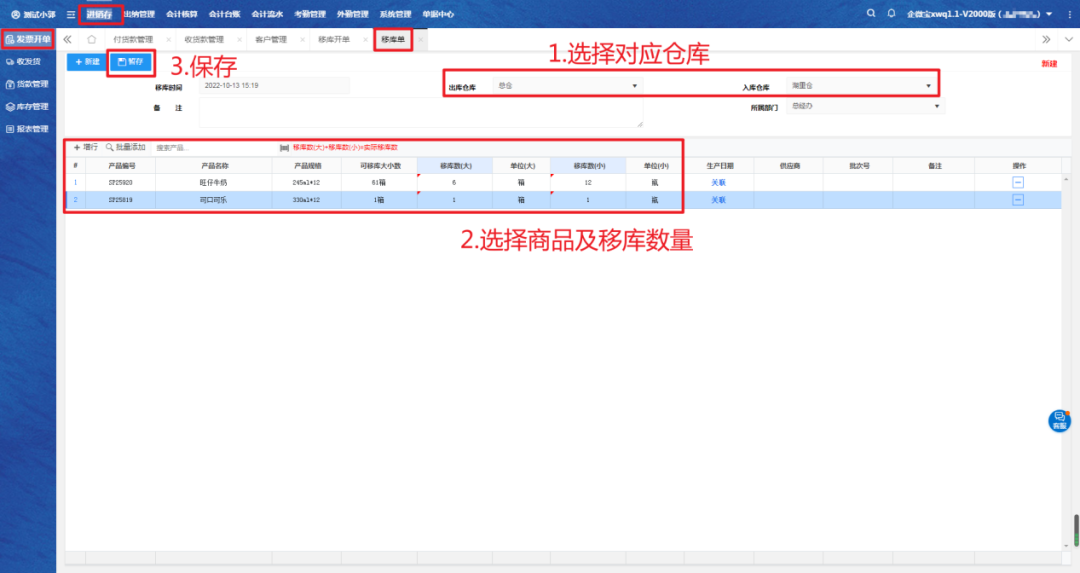Screen dimensions: 1080x573
Task: Expand the 出库仓库 dropdown
Action: tap(635, 86)
